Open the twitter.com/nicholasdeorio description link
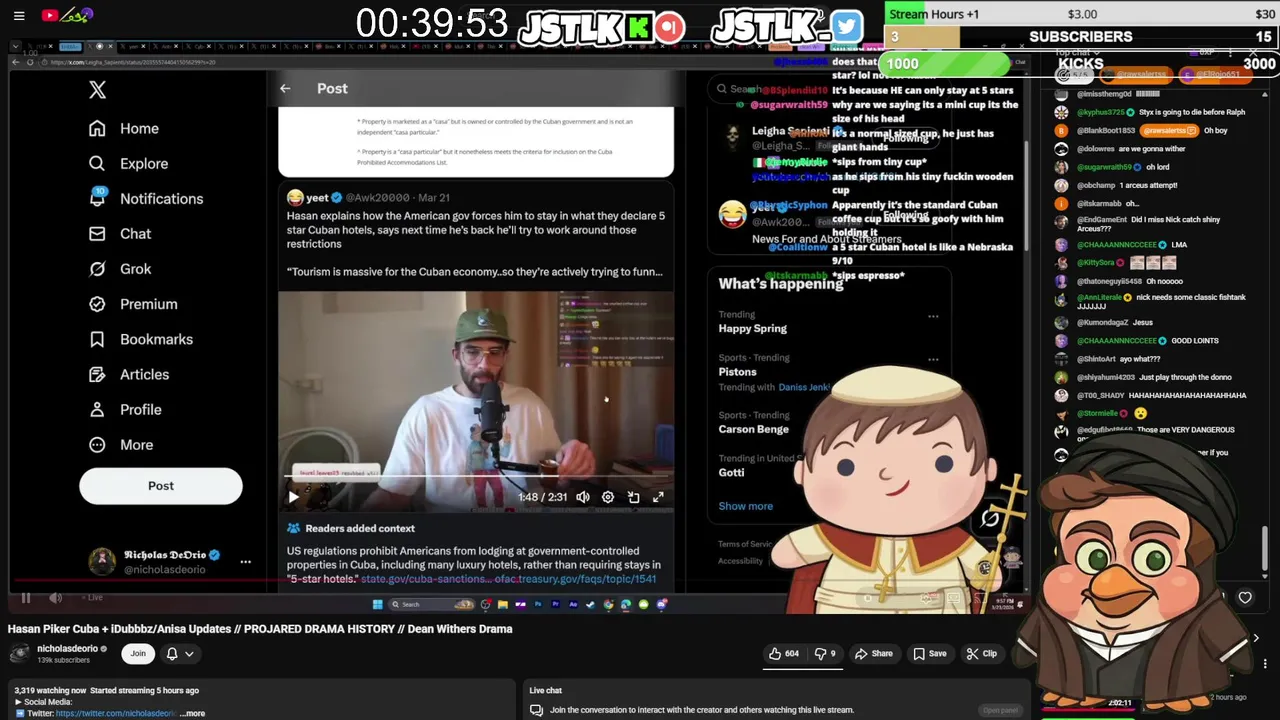Image resolution: width=1280 pixels, height=720 pixels. click(116, 713)
